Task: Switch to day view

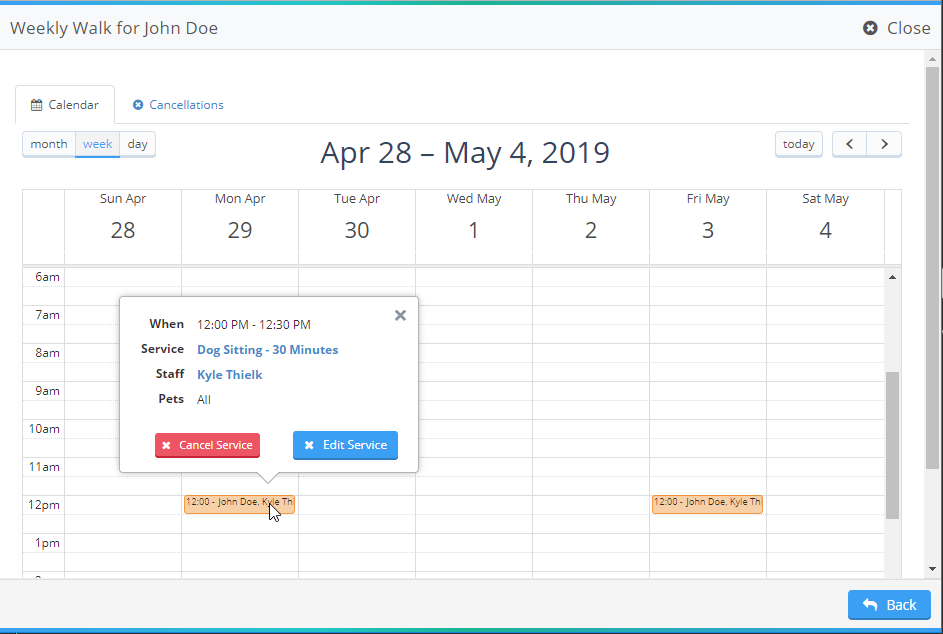Action: [x=137, y=144]
